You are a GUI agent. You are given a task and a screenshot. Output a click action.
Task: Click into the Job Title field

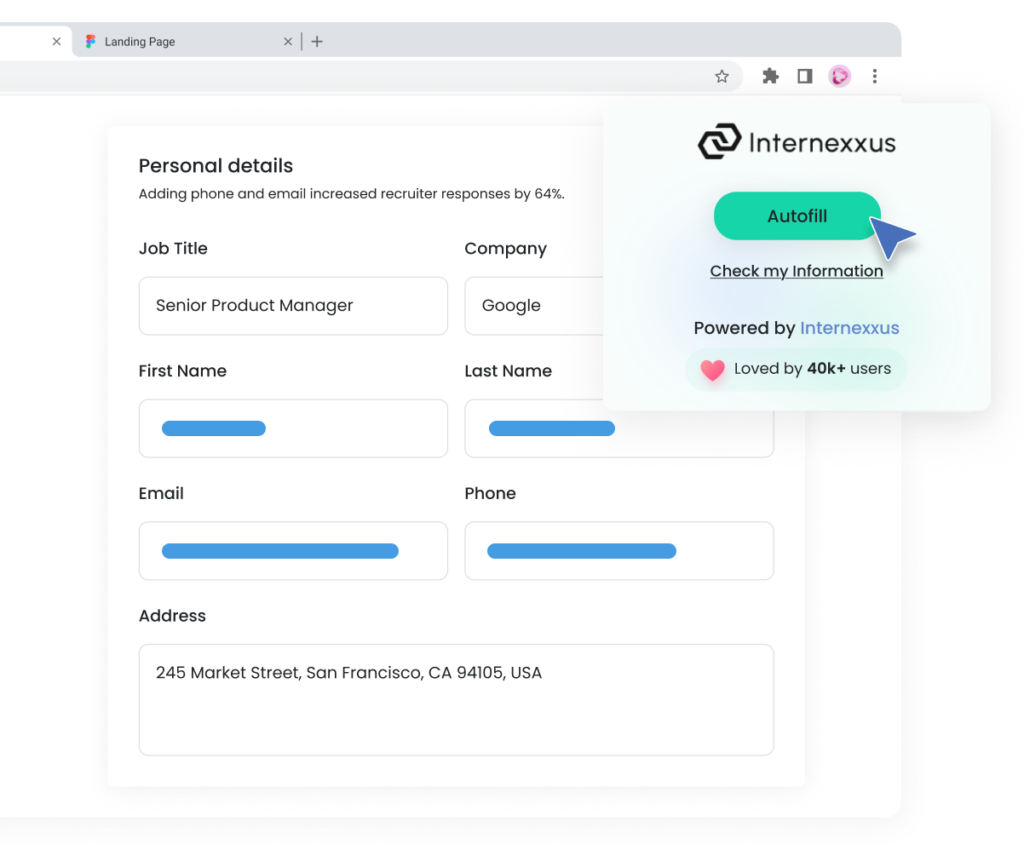[293, 306]
